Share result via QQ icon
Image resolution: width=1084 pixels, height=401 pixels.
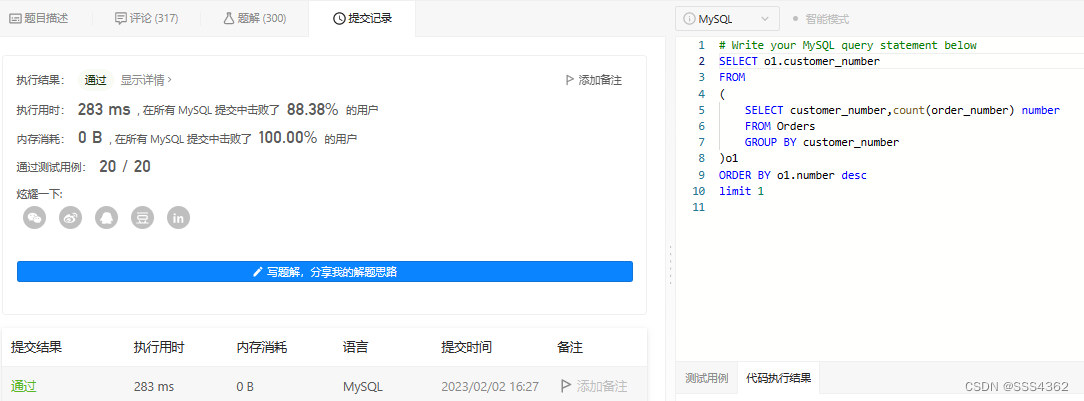[106, 218]
